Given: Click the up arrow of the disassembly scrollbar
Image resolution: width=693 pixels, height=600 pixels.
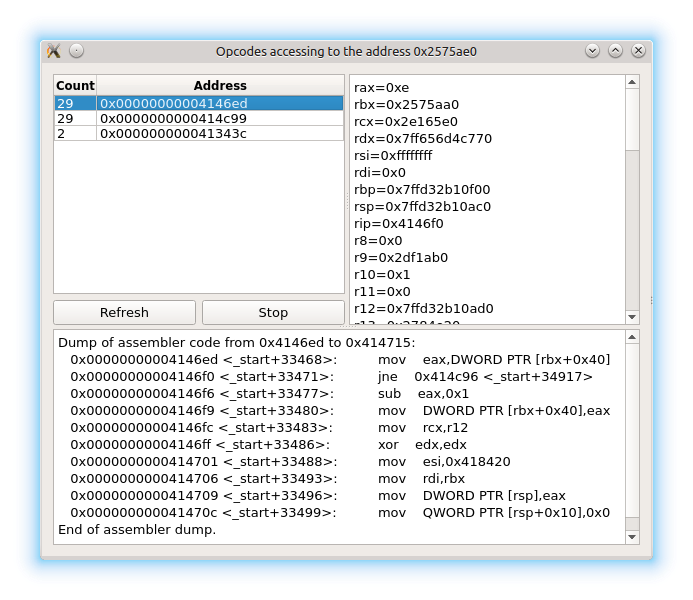Looking at the screenshot, I should point(632,337).
